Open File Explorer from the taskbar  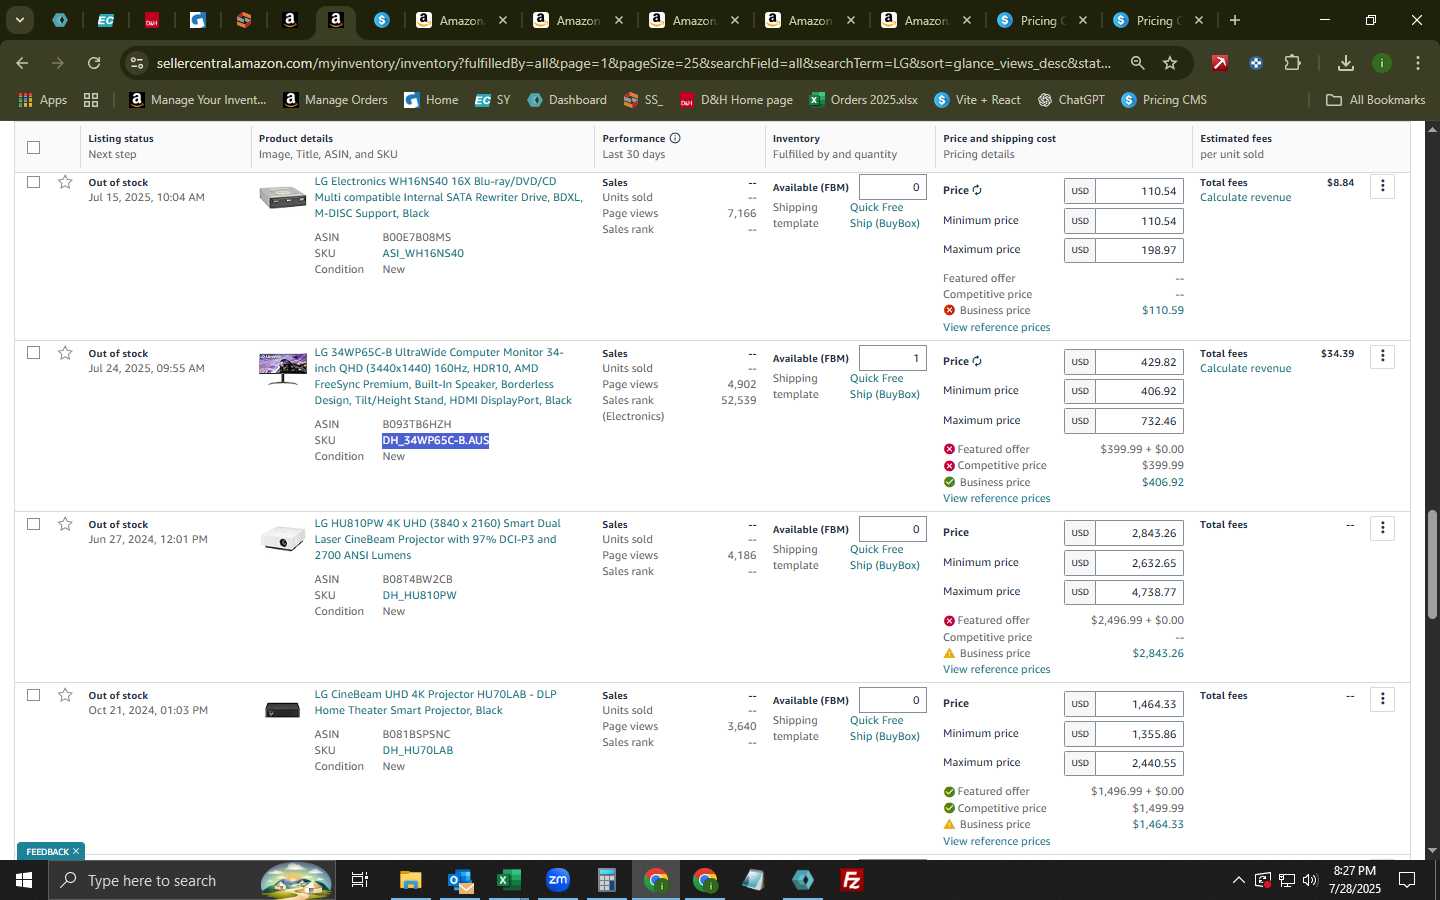coord(411,880)
